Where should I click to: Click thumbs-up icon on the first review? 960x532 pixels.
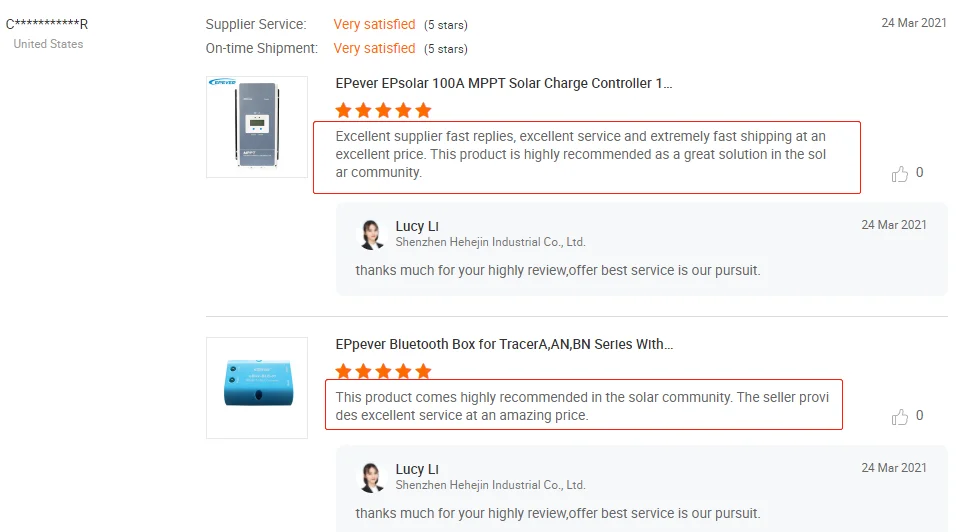[x=900, y=174]
